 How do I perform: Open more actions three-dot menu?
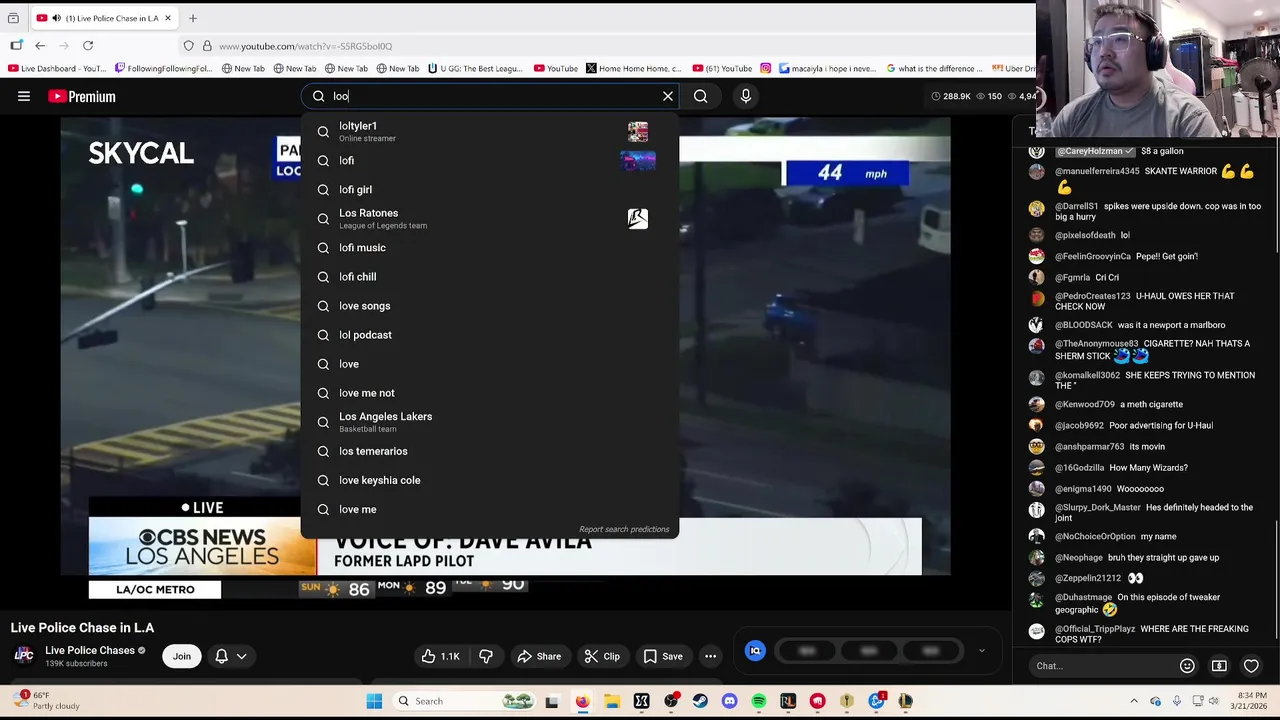point(710,656)
